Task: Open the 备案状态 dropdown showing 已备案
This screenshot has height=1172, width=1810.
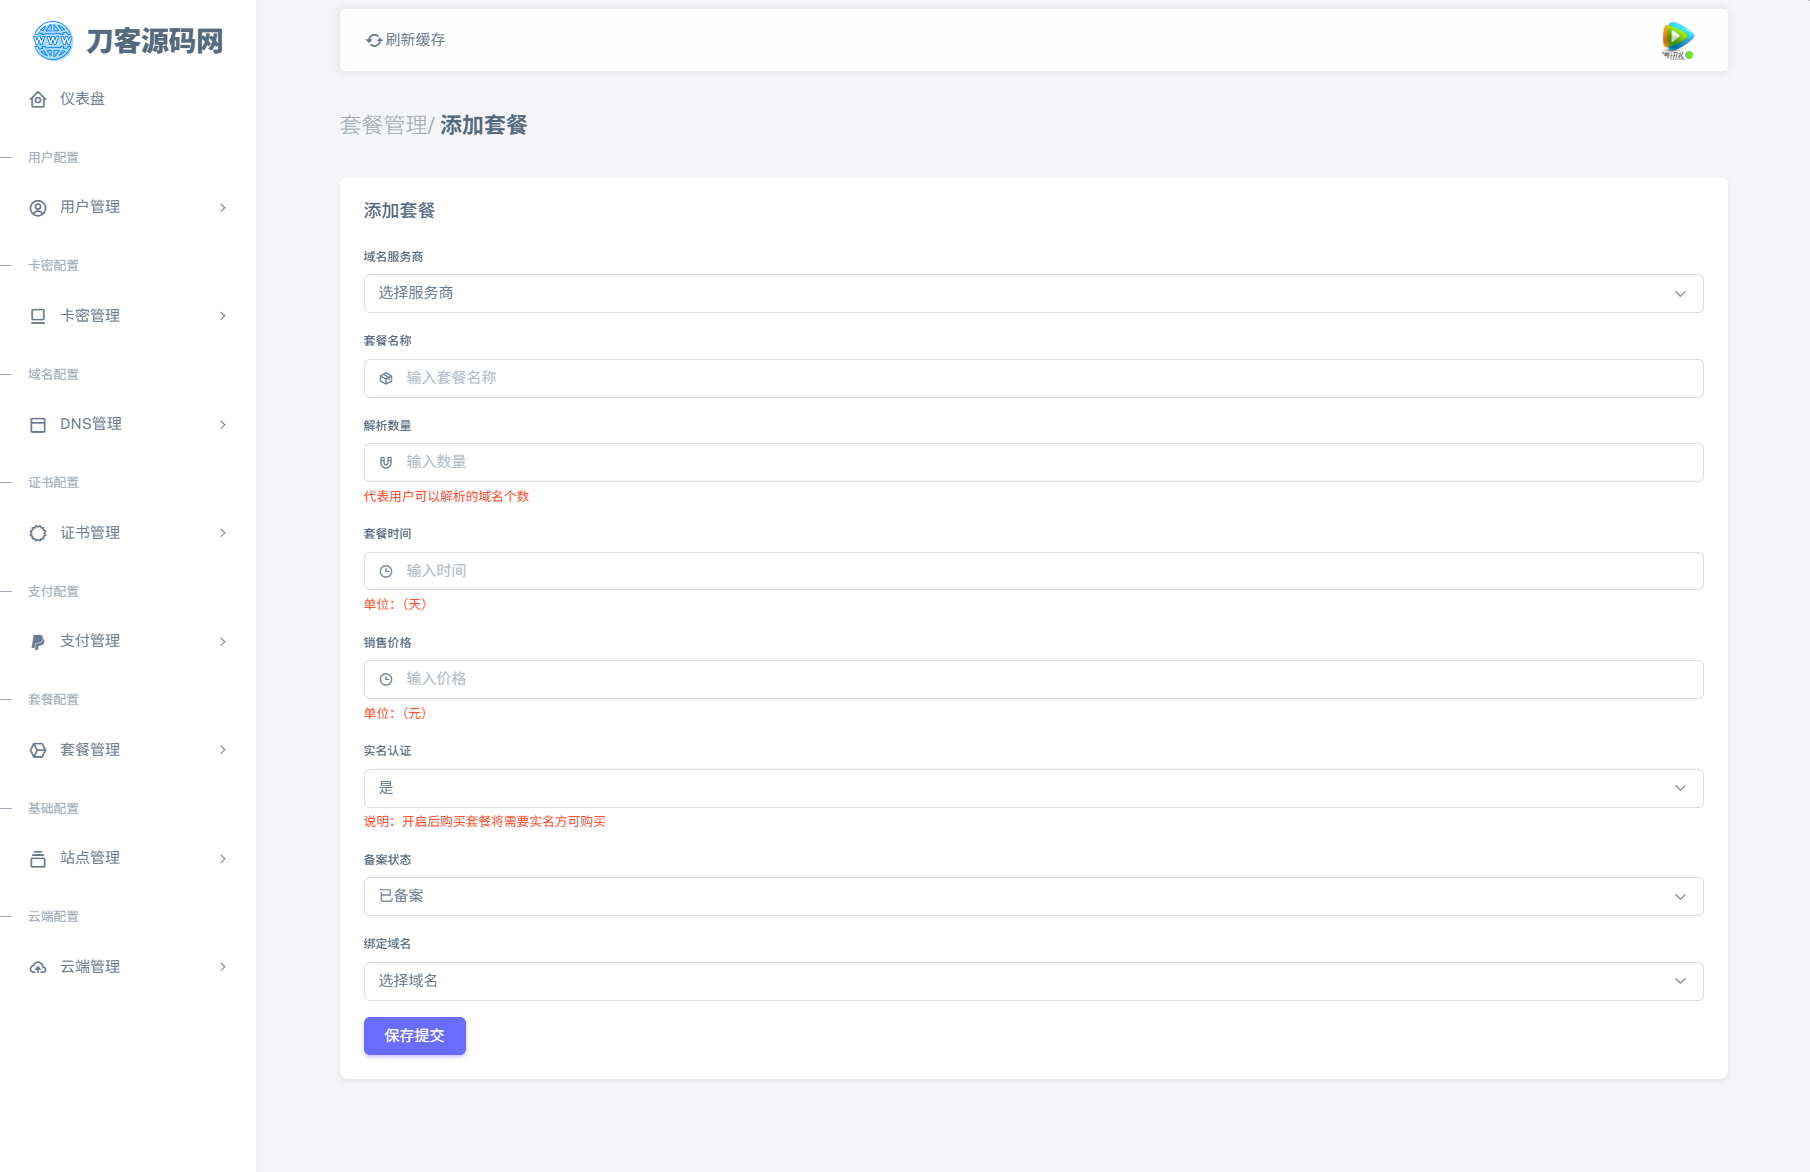Action: pos(1032,896)
